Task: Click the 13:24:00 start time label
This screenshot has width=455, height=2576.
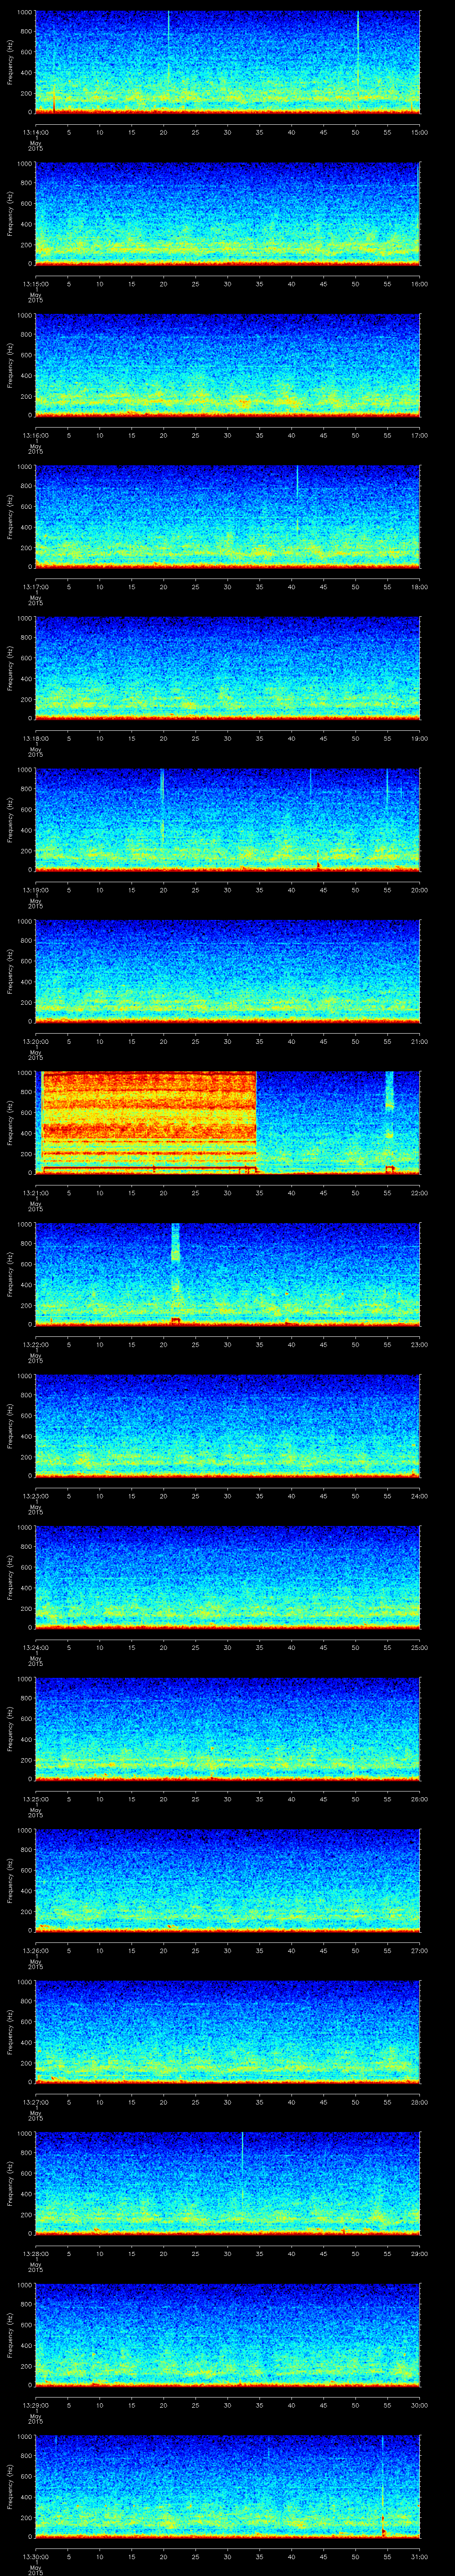Action: click(35, 1648)
